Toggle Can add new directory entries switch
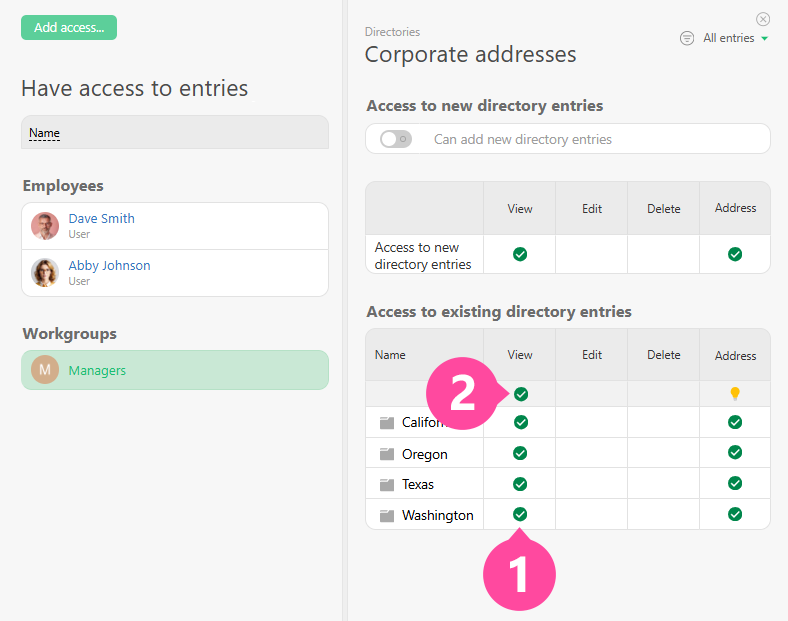788x621 pixels. pyautogui.click(x=396, y=139)
